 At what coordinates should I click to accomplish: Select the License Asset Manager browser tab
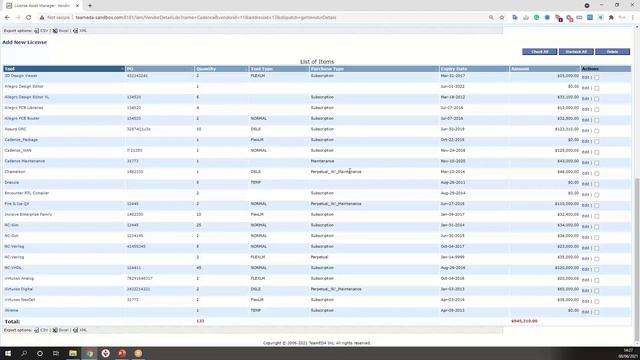[x=42, y=6]
